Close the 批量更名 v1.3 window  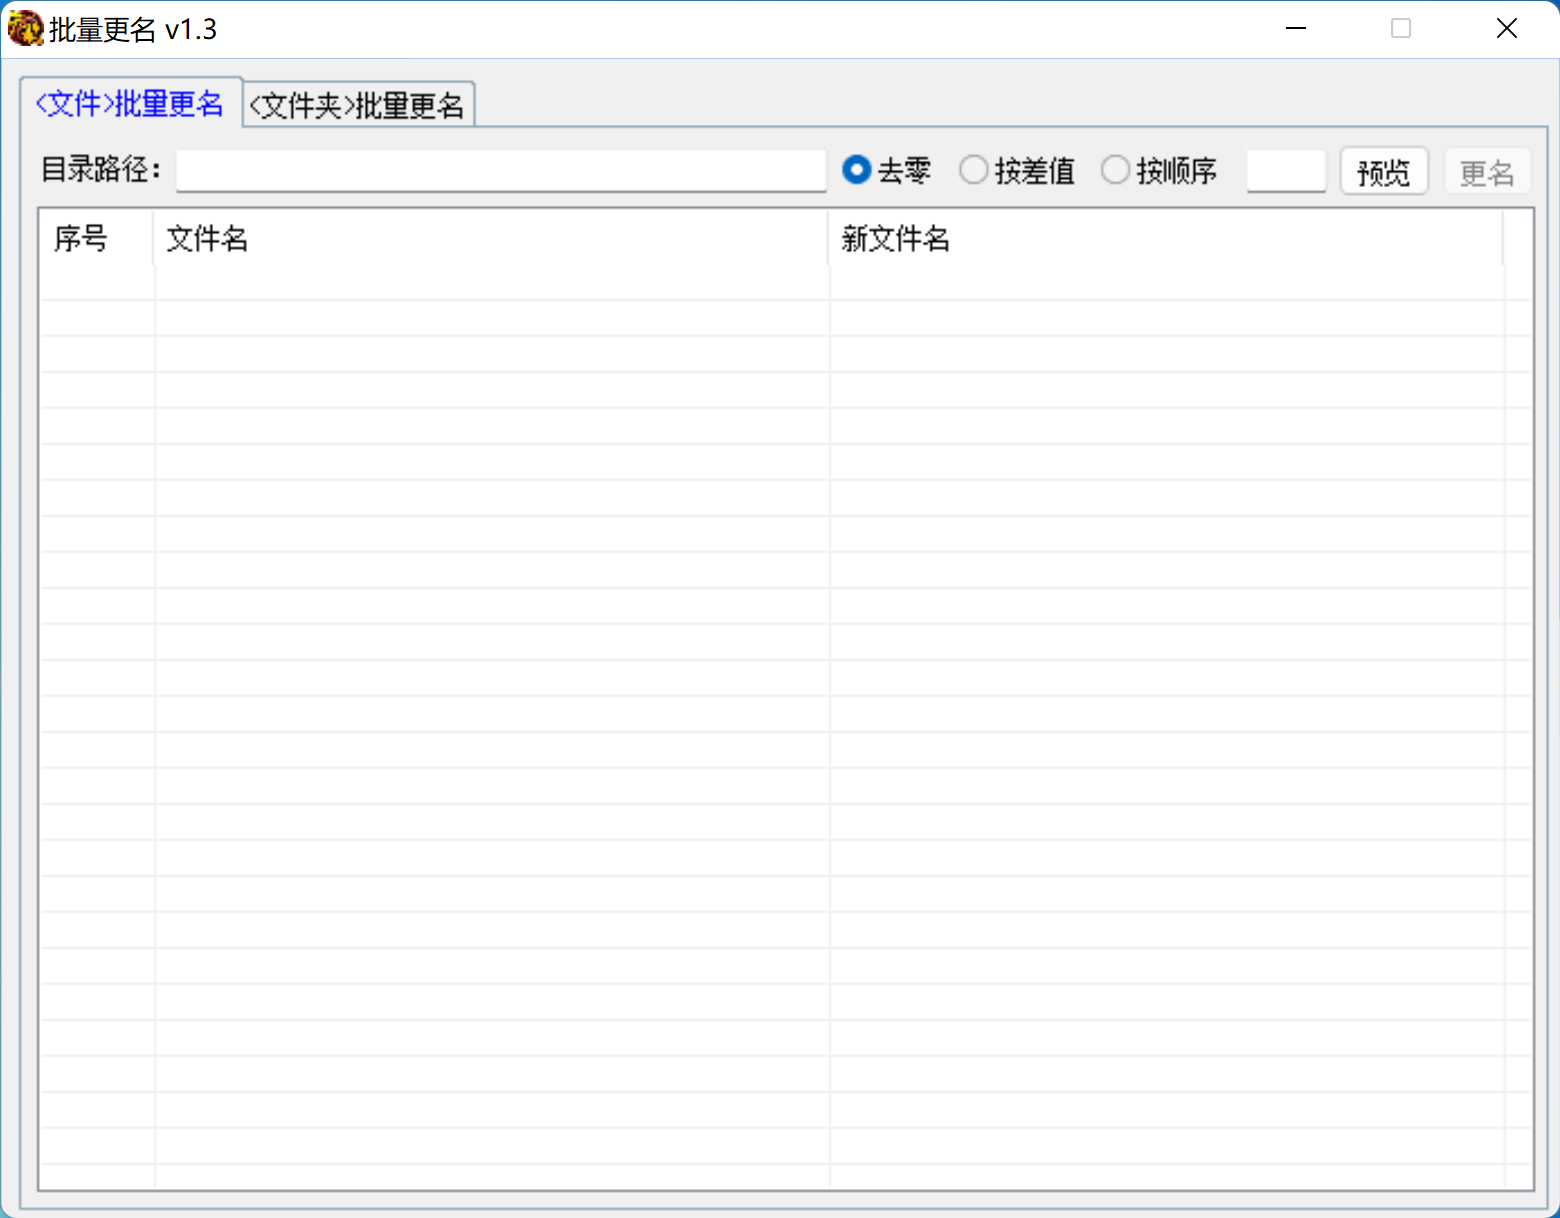coord(1506,29)
